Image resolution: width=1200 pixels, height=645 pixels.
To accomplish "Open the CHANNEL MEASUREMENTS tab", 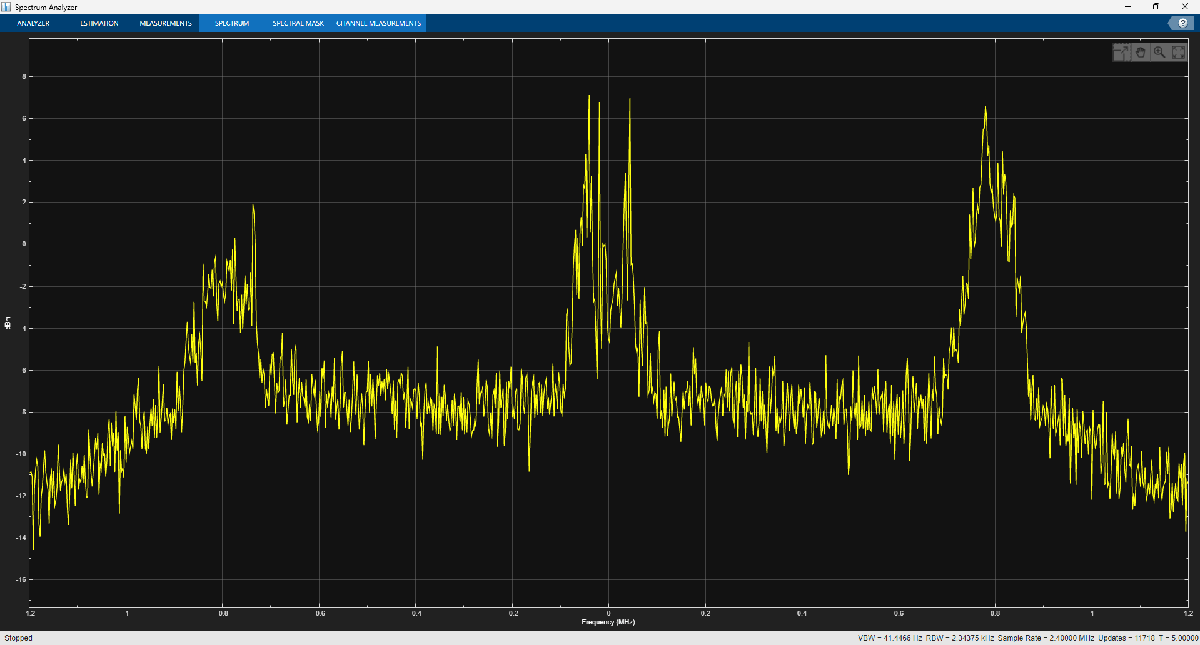I will (x=380, y=22).
